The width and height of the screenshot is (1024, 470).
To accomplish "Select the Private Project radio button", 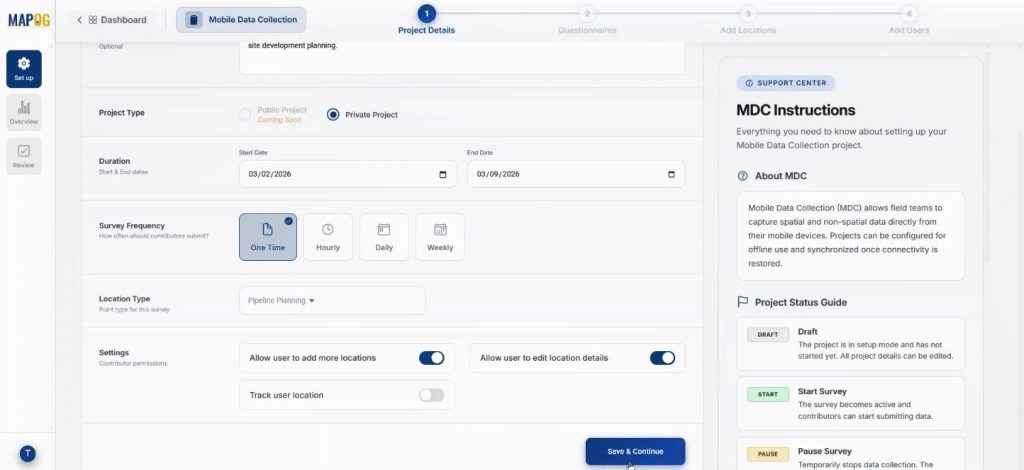I will tap(333, 114).
